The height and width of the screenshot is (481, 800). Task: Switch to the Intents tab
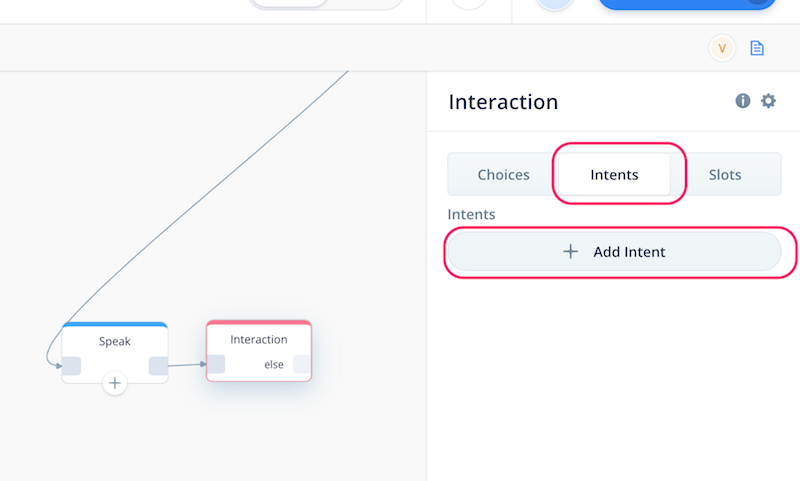point(614,174)
